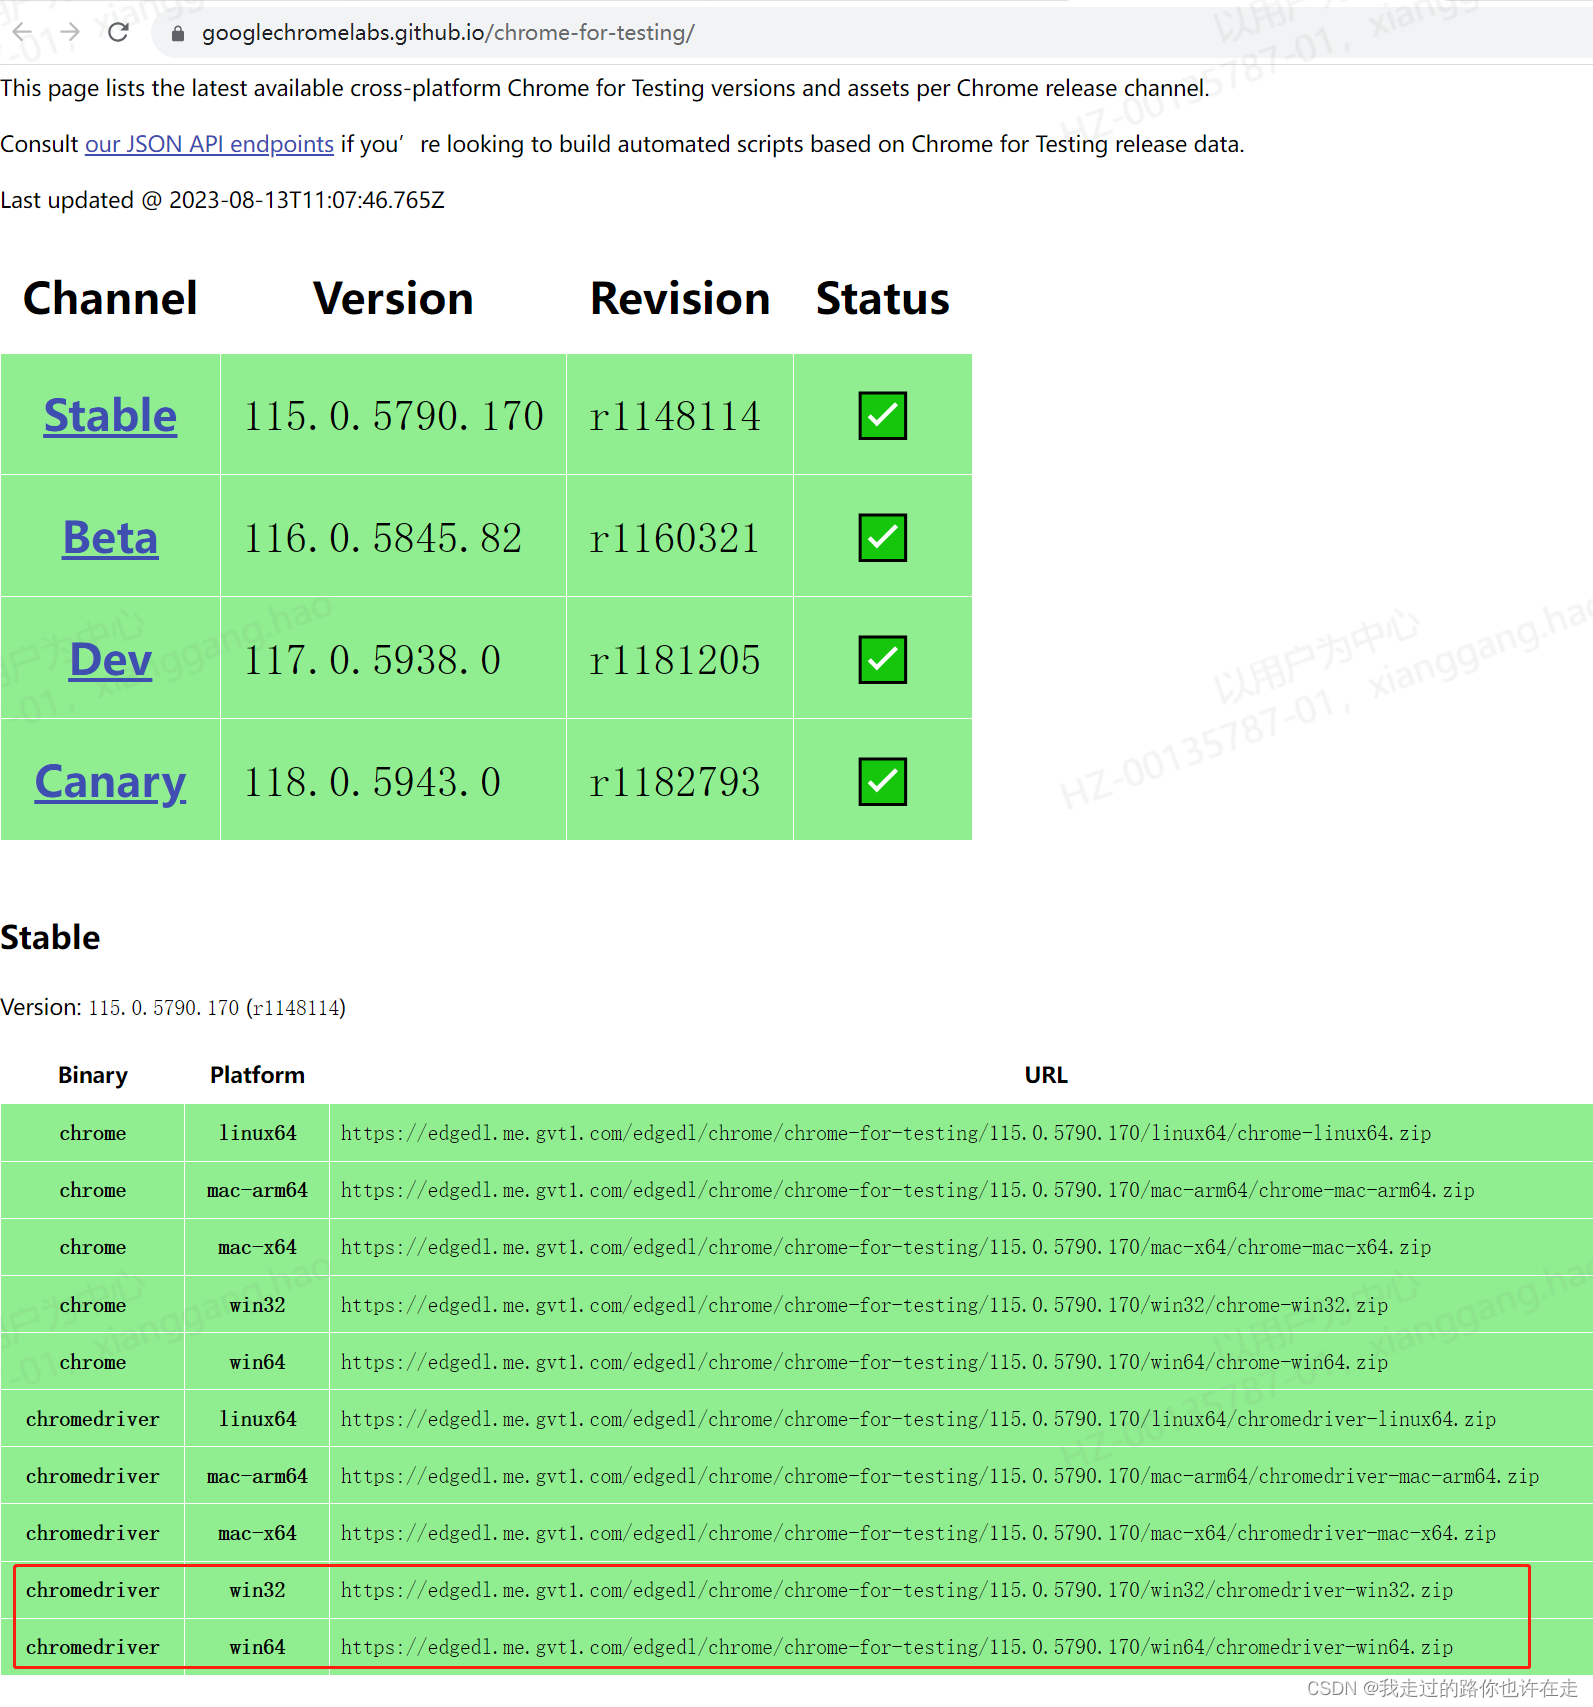Click the Version column header
This screenshot has height=1707, width=1593.
[x=393, y=298]
